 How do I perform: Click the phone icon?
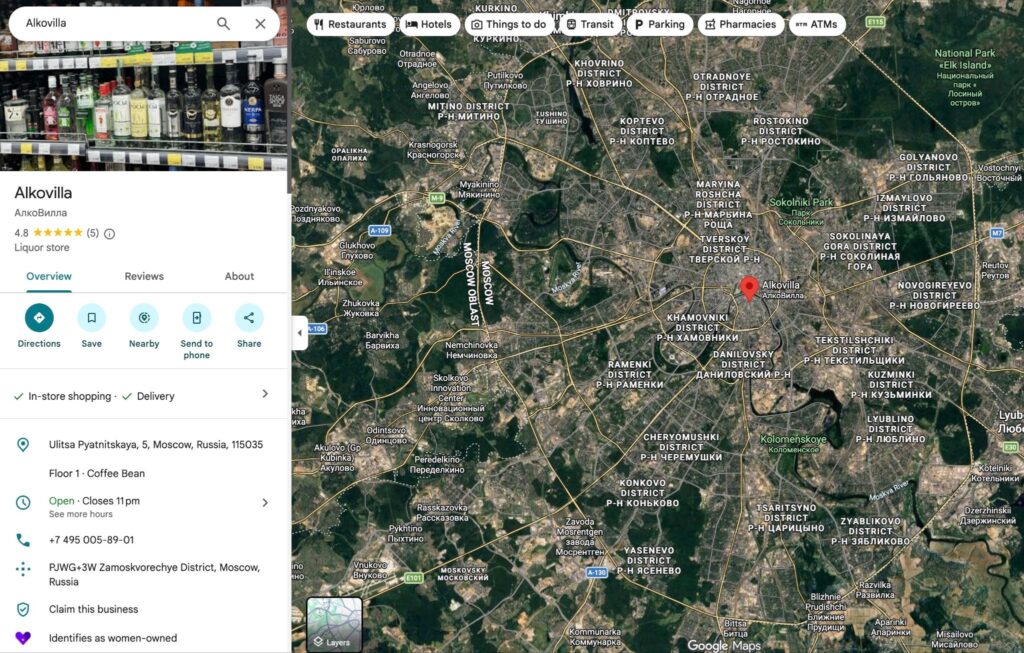(23, 540)
